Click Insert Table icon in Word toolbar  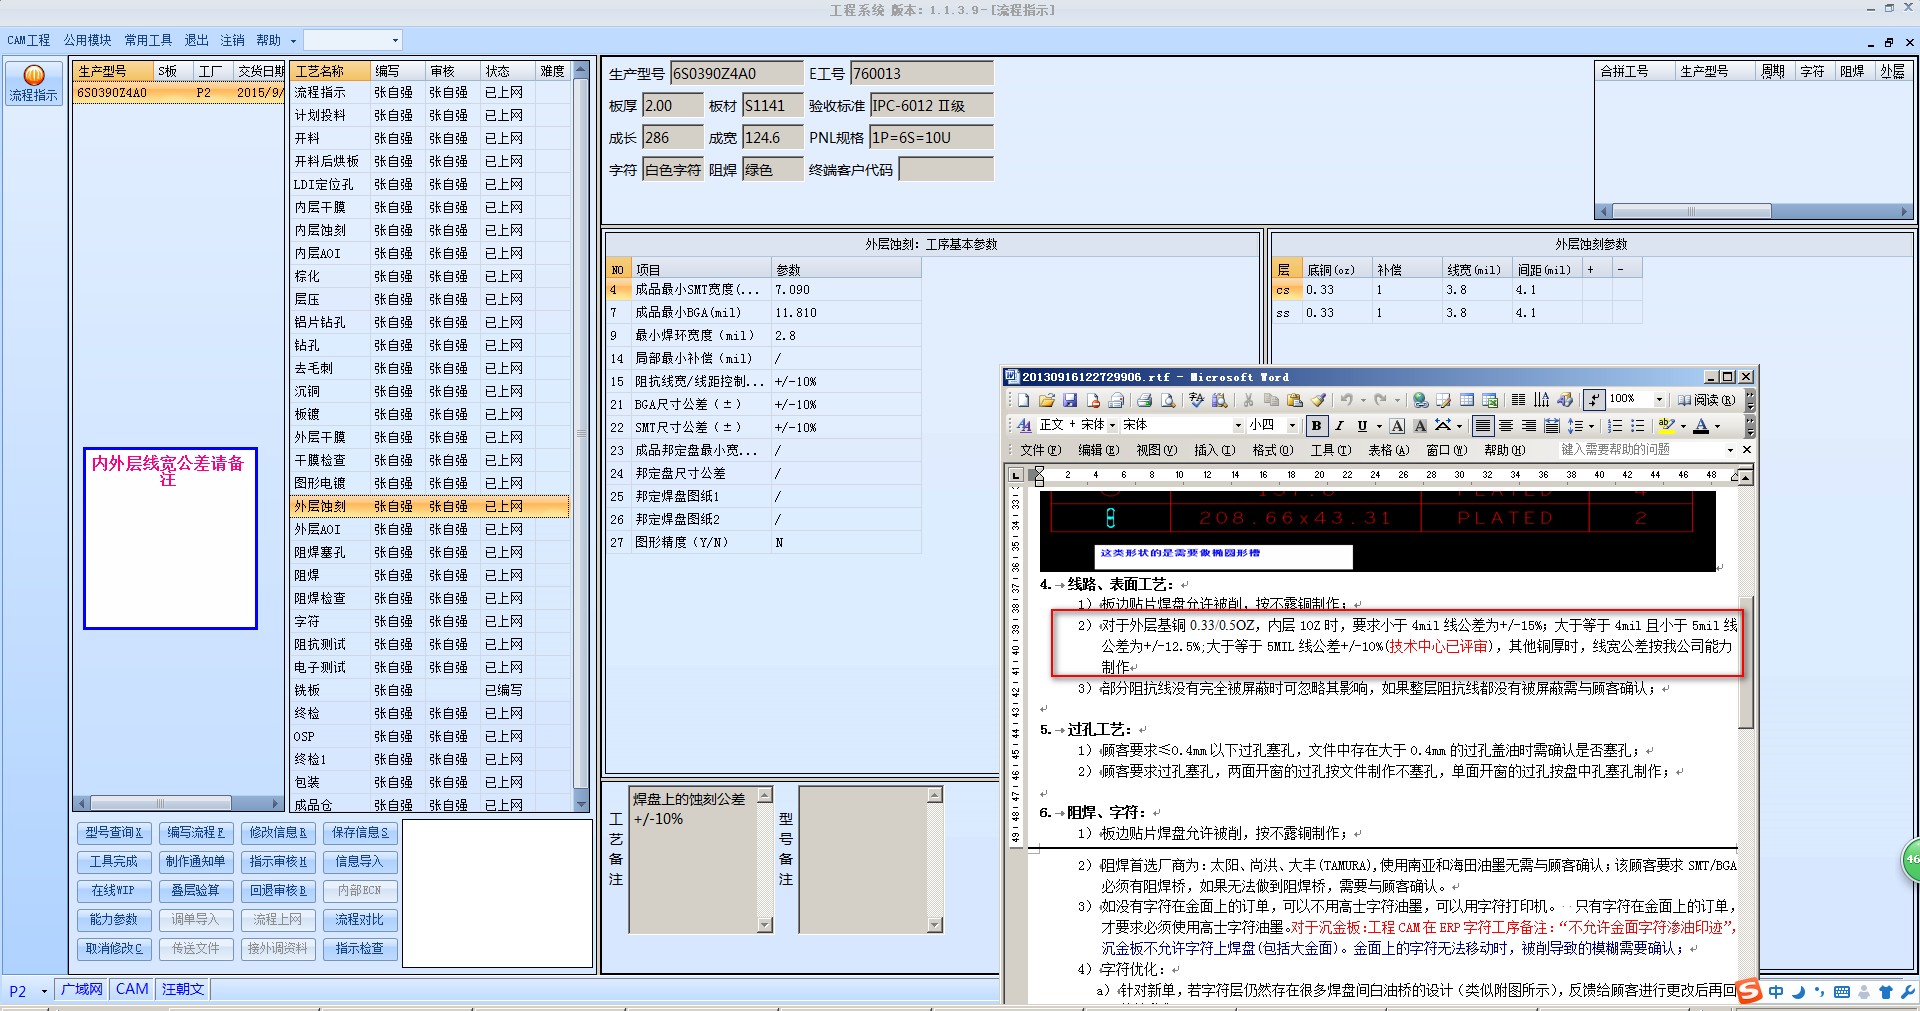click(x=1467, y=400)
